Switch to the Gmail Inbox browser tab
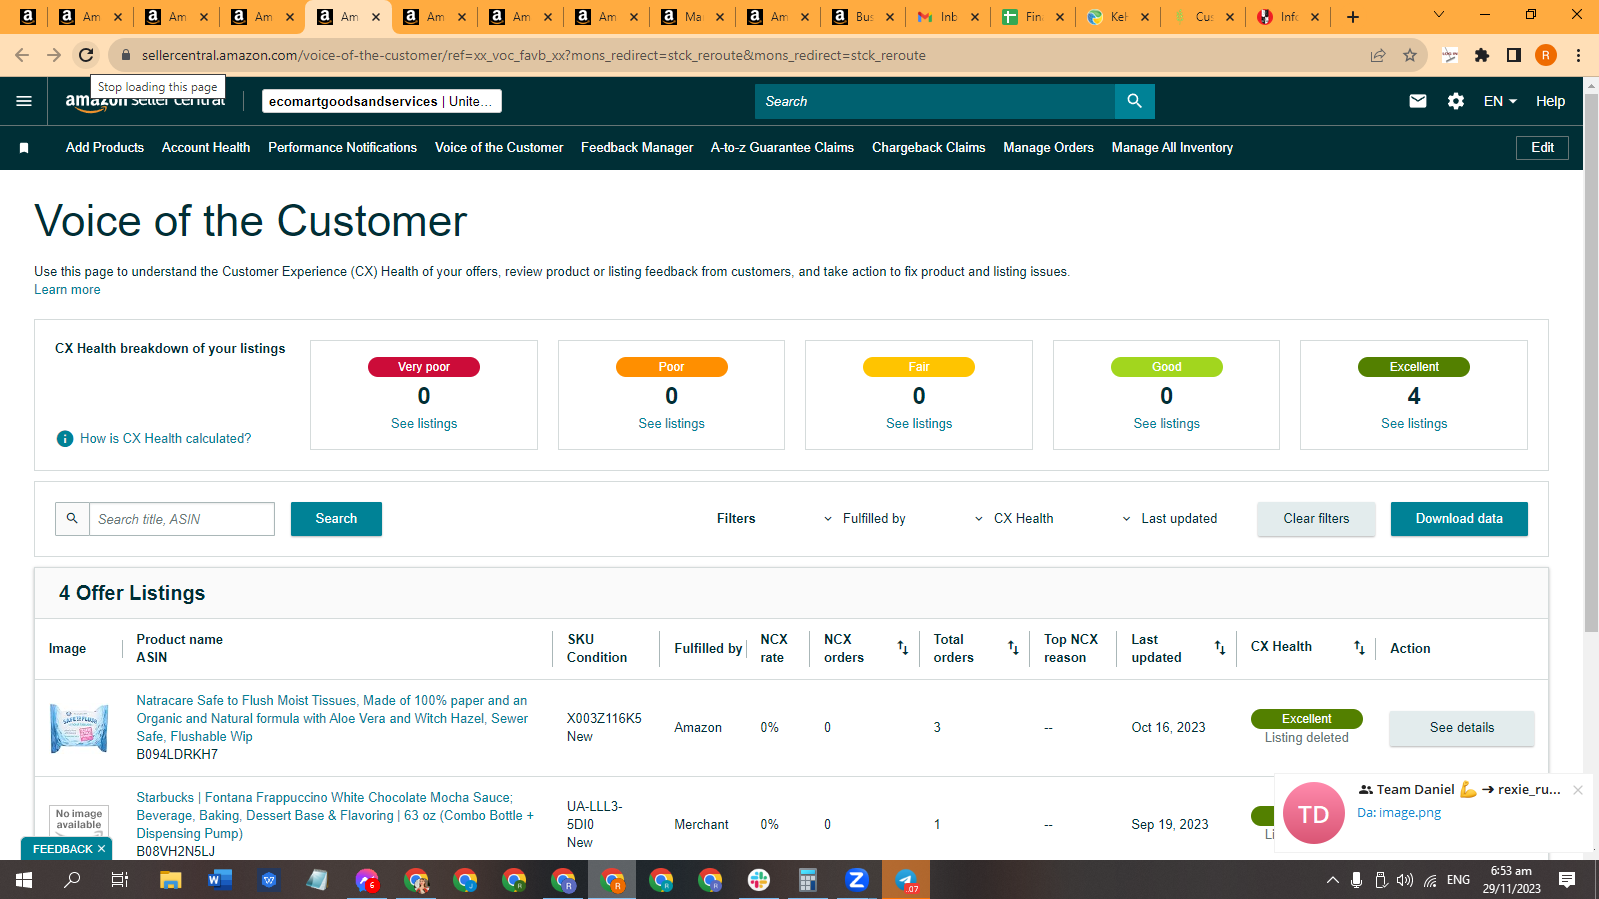This screenshot has height=899, width=1599. 947,17
